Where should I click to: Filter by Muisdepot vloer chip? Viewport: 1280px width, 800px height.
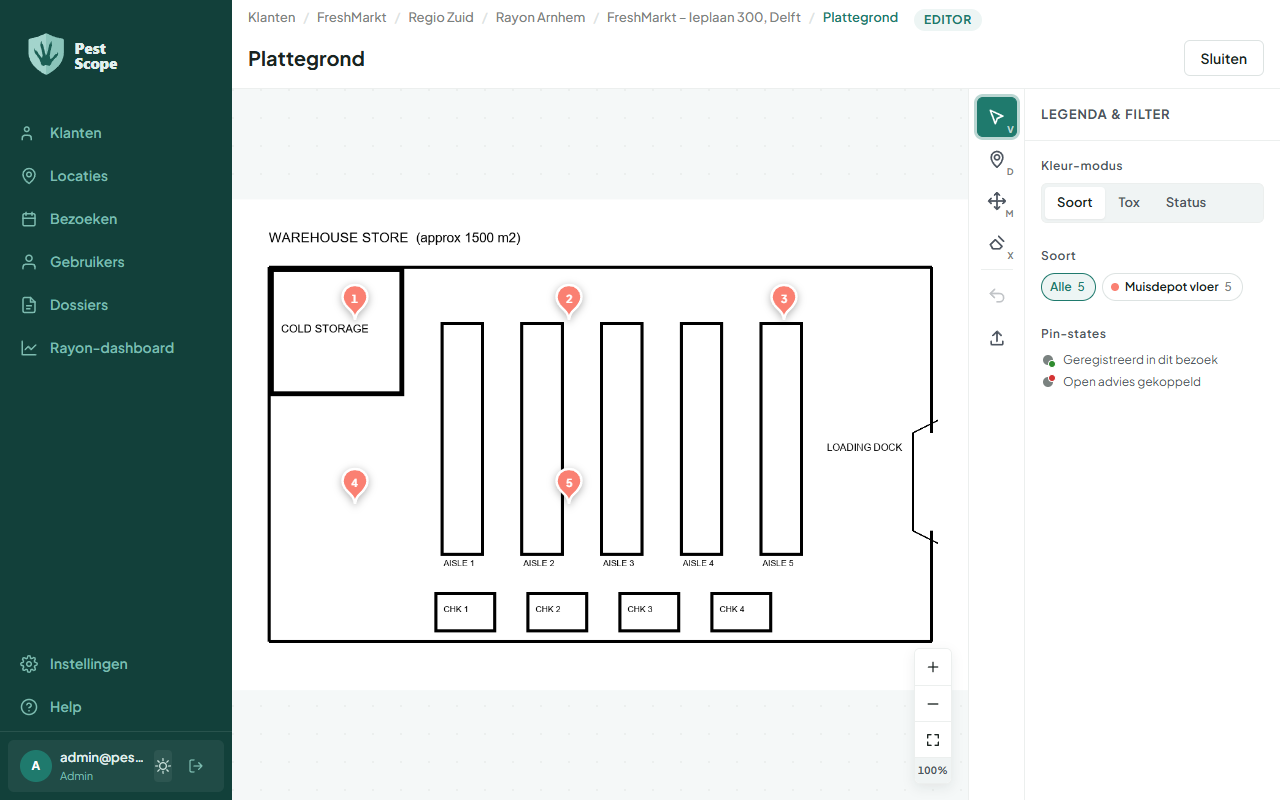tap(1172, 287)
